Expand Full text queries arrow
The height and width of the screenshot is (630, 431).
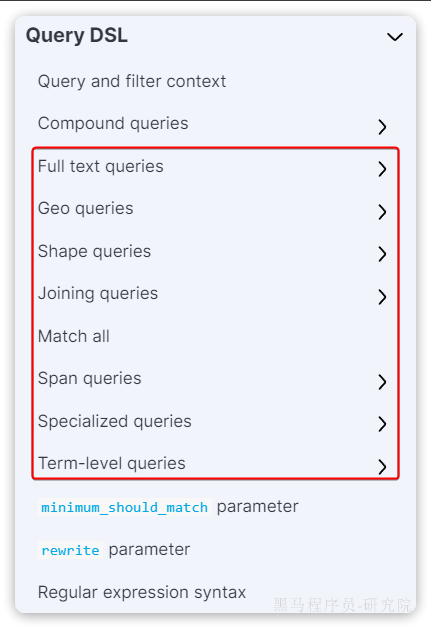(x=382, y=169)
